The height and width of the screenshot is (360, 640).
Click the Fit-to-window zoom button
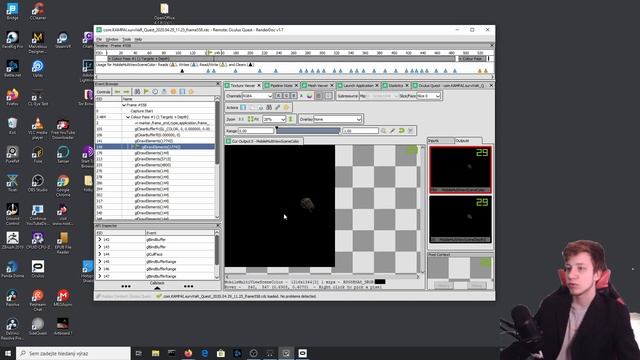(x=253, y=119)
